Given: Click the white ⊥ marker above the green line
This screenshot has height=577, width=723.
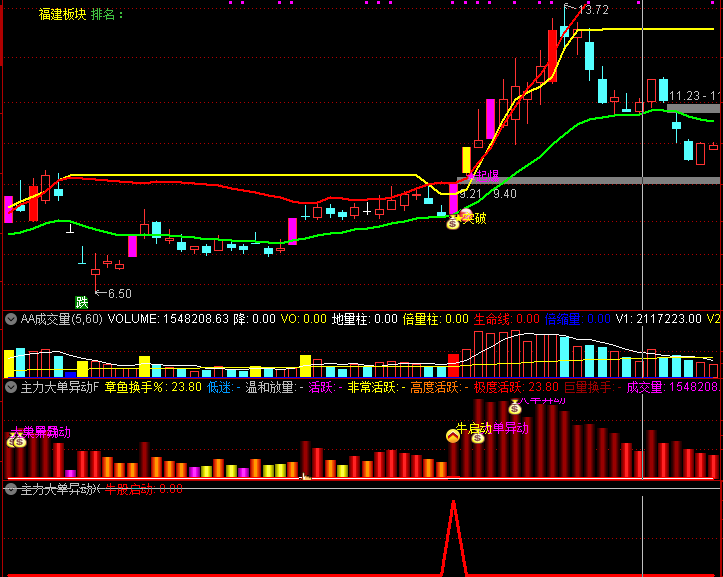Looking at the screenshot, I should (x=70, y=228).
